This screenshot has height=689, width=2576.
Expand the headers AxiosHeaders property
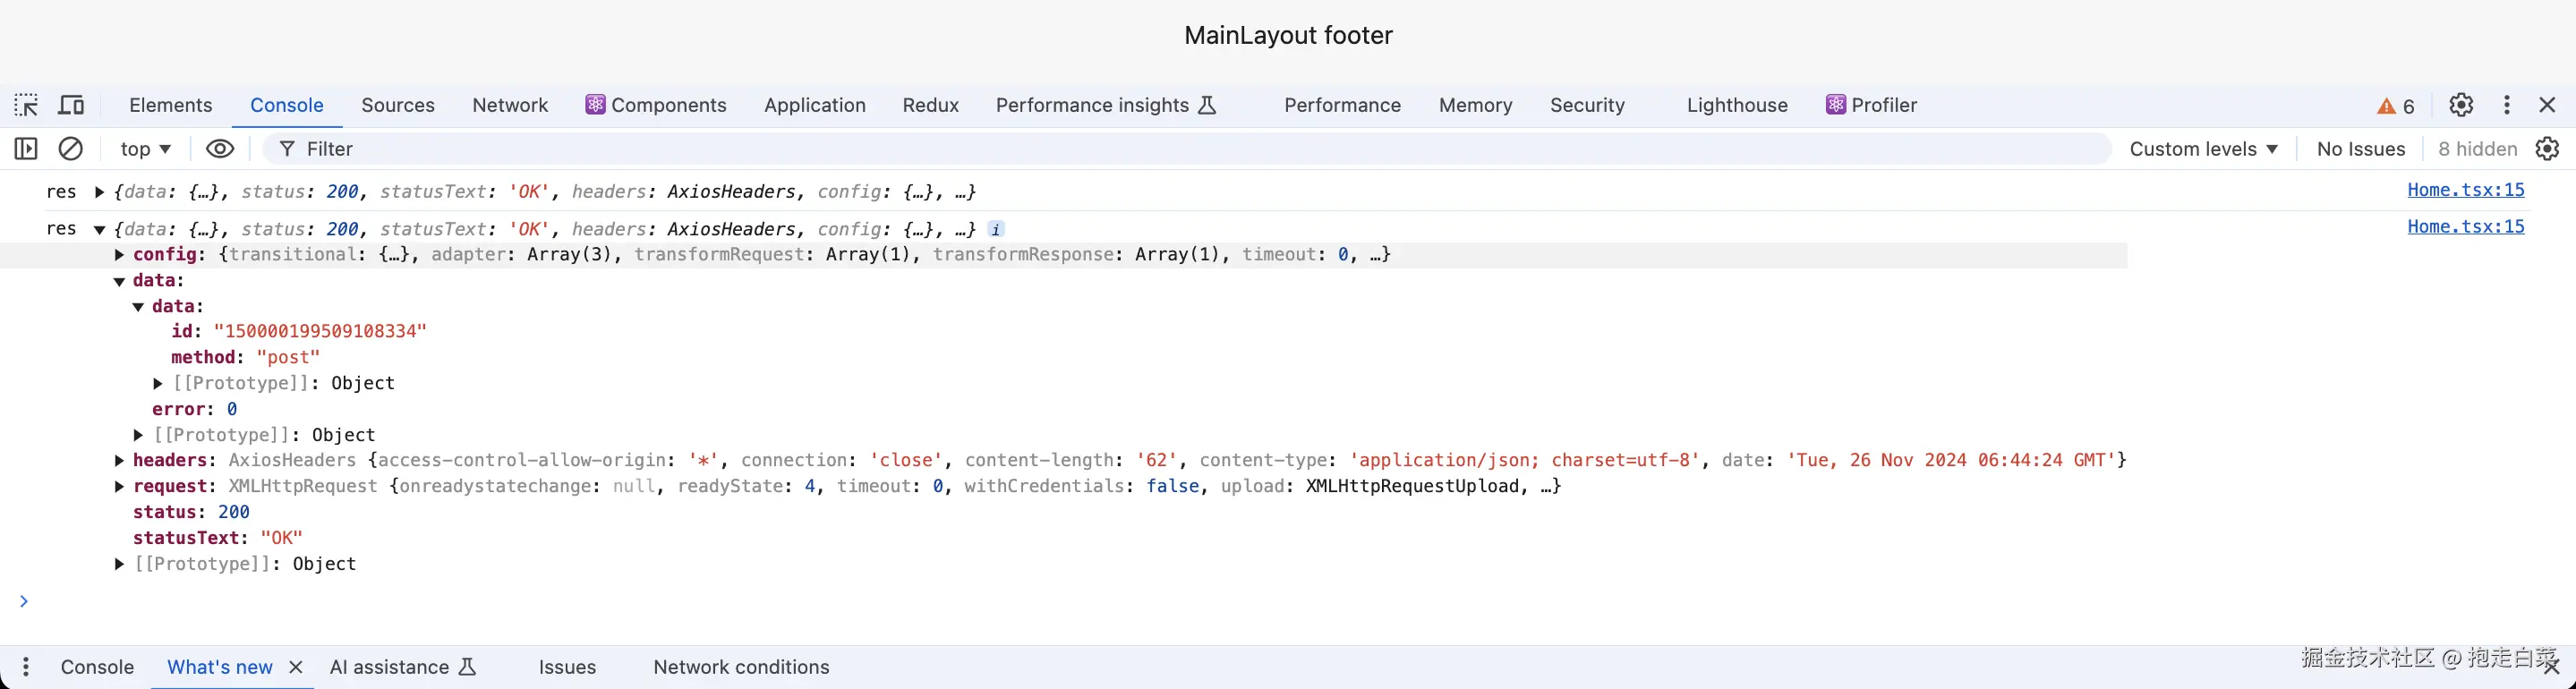pos(119,461)
